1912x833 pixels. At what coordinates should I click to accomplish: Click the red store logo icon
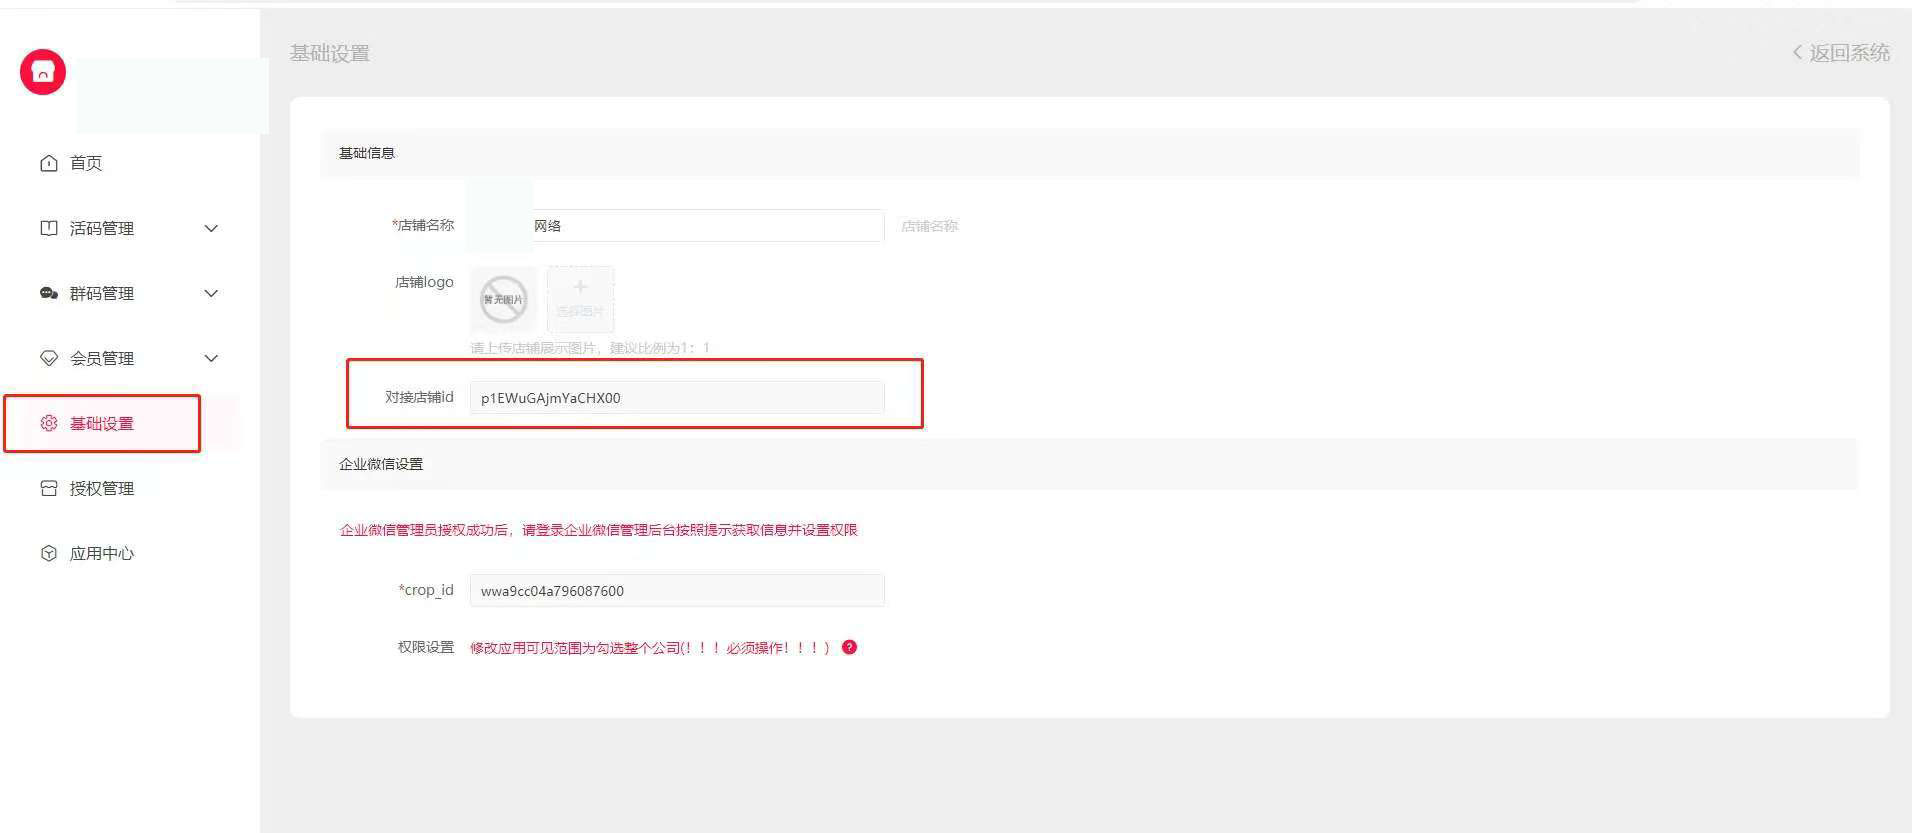43,72
